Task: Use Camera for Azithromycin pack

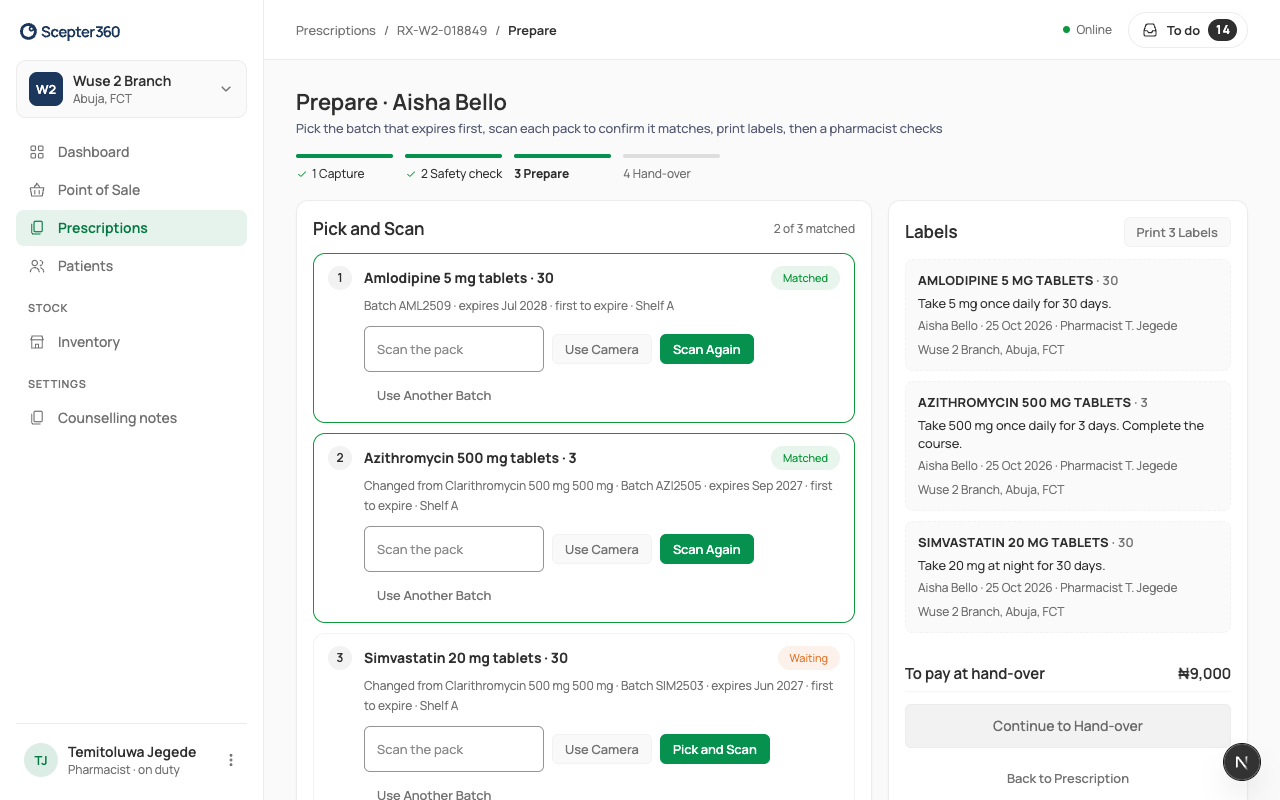Action: tap(601, 549)
